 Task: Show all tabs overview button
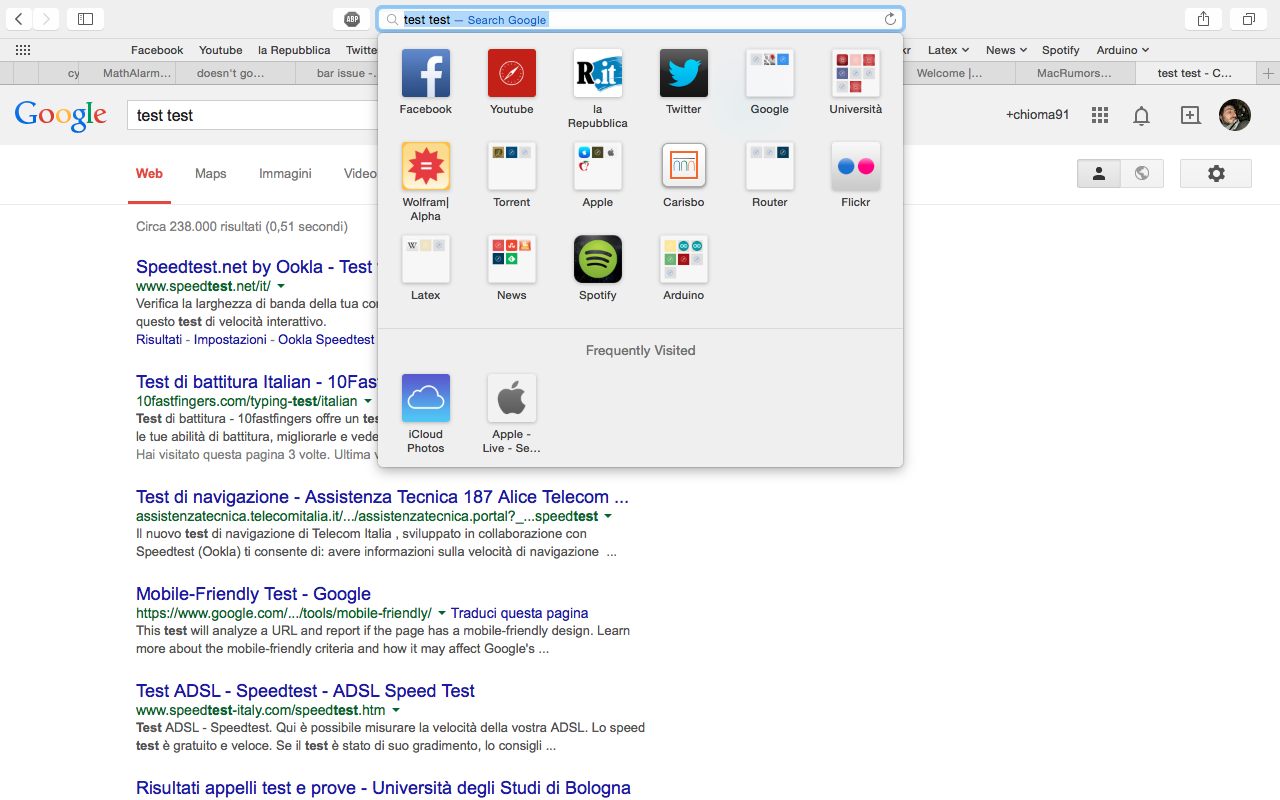click(x=1249, y=19)
